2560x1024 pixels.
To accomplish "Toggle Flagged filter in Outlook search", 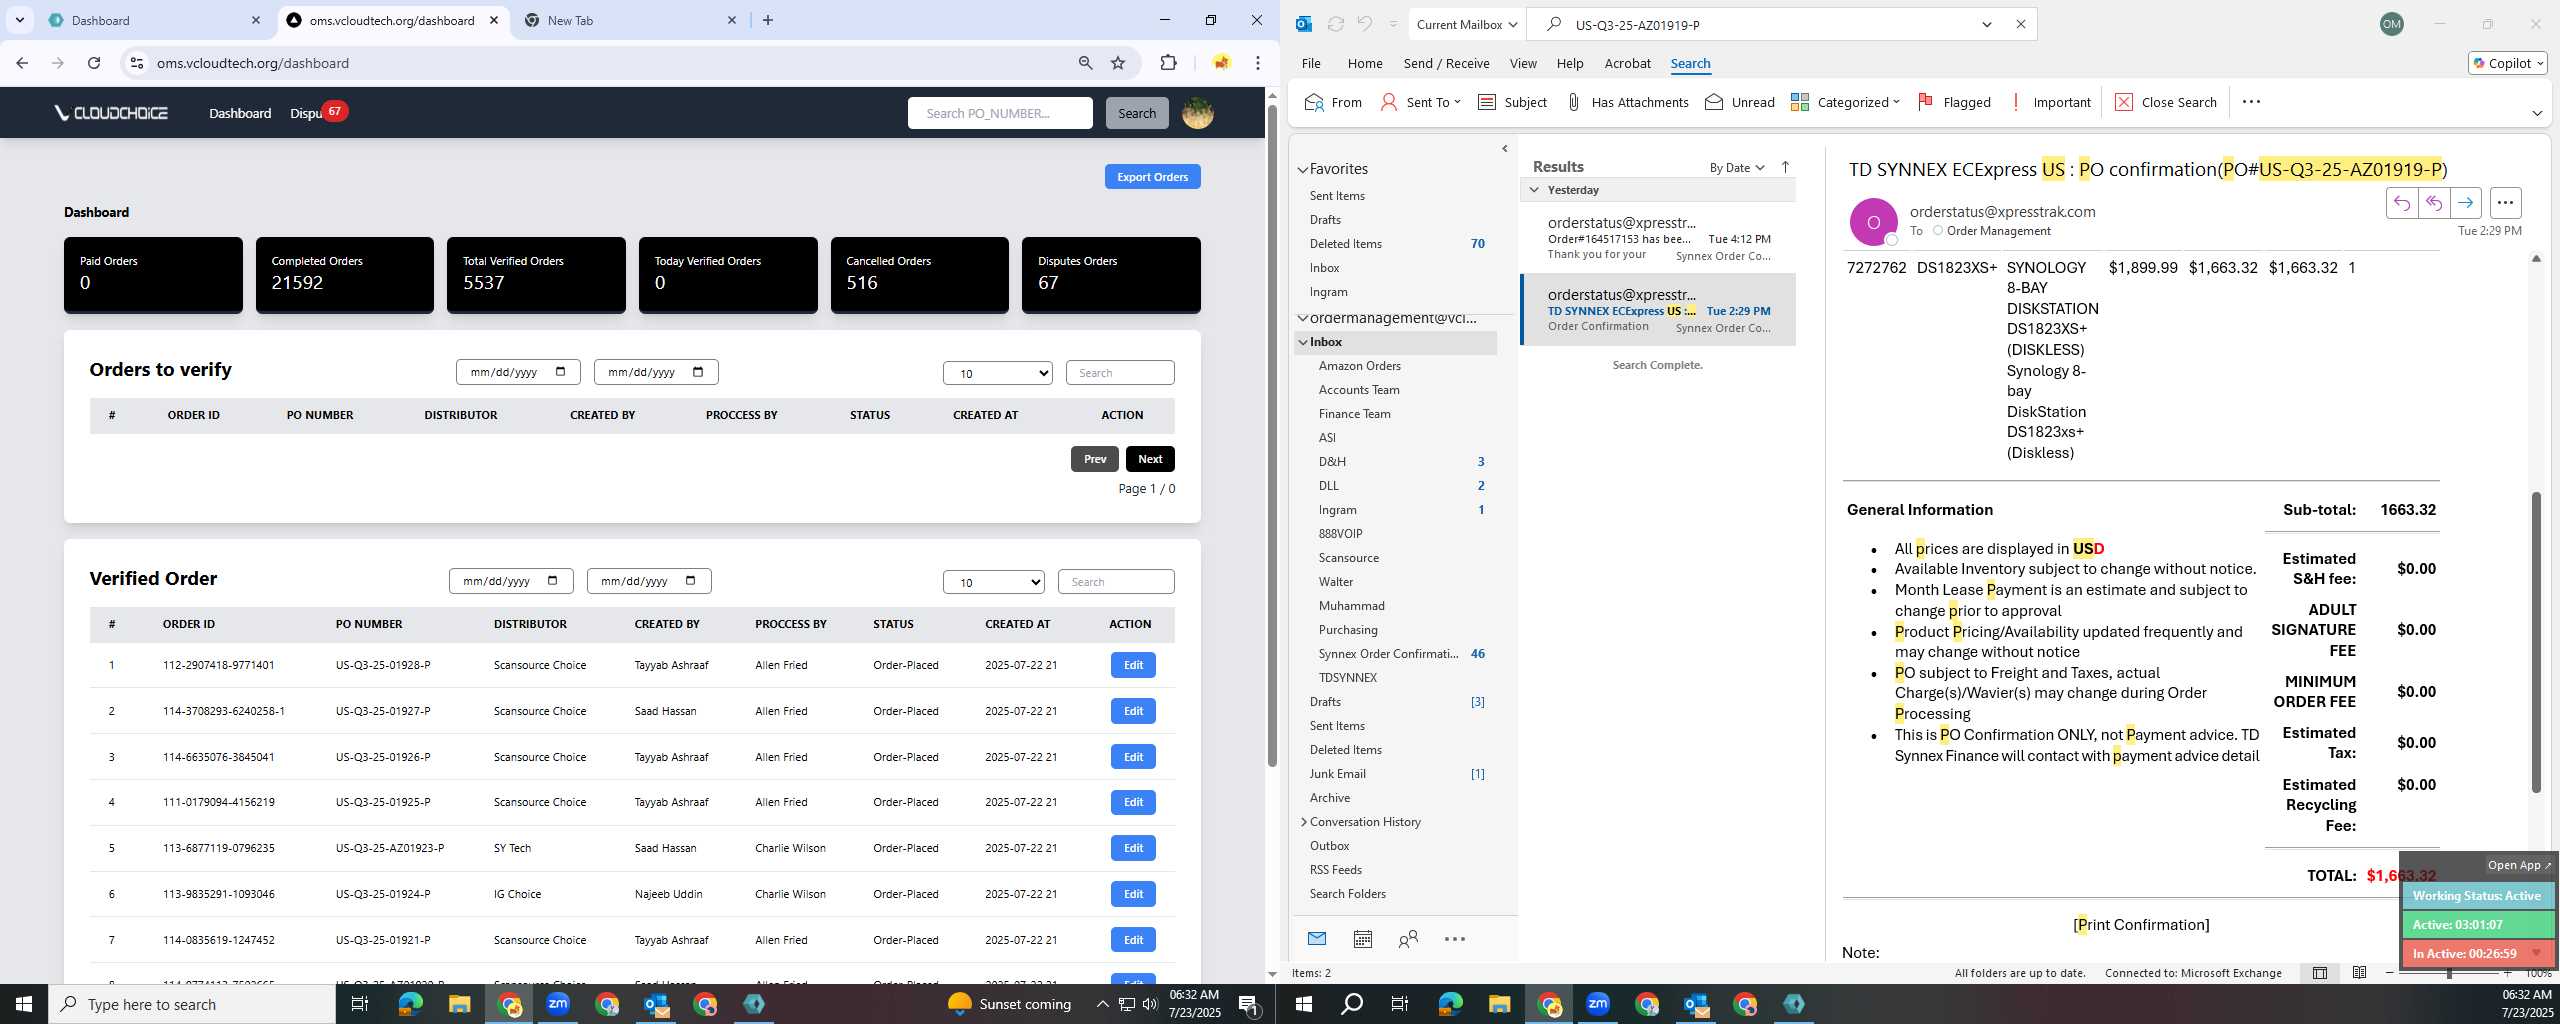I will coord(1954,102).
